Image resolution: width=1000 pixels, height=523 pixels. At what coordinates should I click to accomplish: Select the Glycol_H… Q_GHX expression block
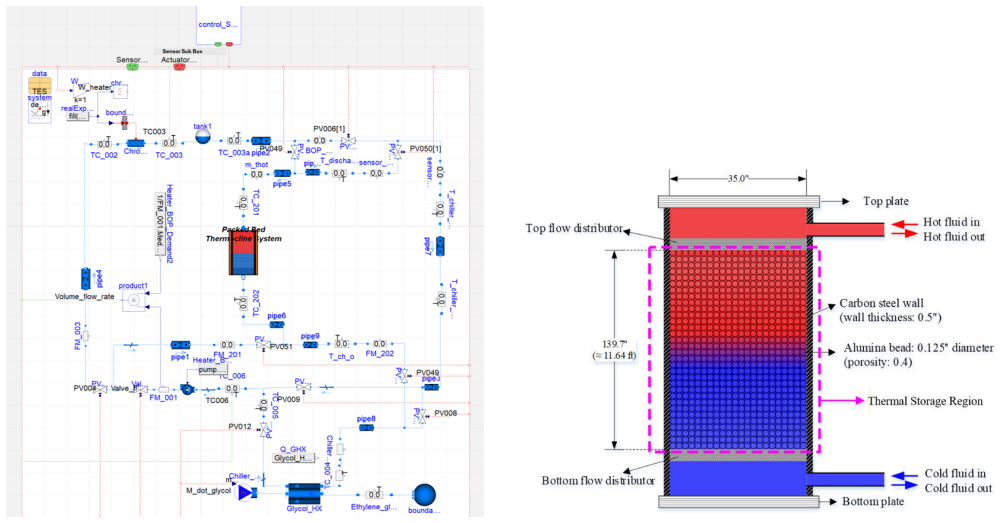pos(293,458)
